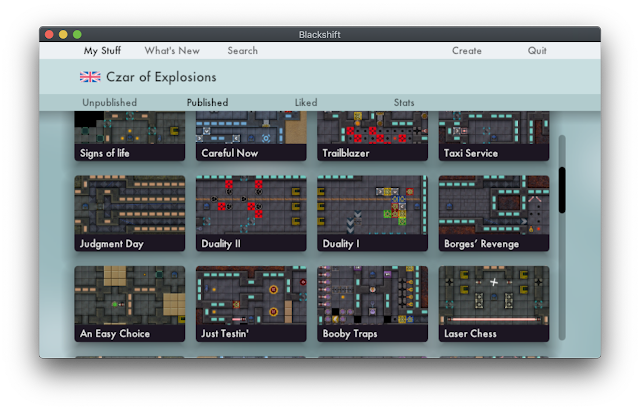Image resolution: width=640 pixels, height=410 pixels.
Task: Open the Duality I level
Action: coord(372,213)
